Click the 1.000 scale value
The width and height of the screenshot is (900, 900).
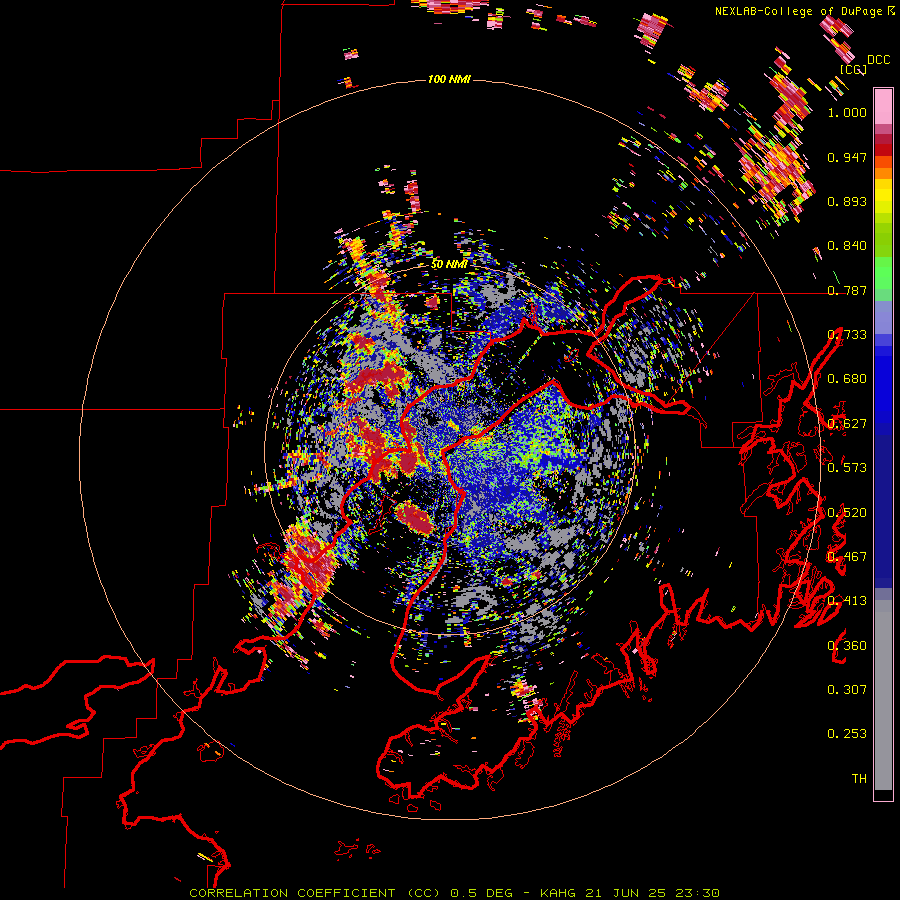pyautogui.click(x=847, y=112)
